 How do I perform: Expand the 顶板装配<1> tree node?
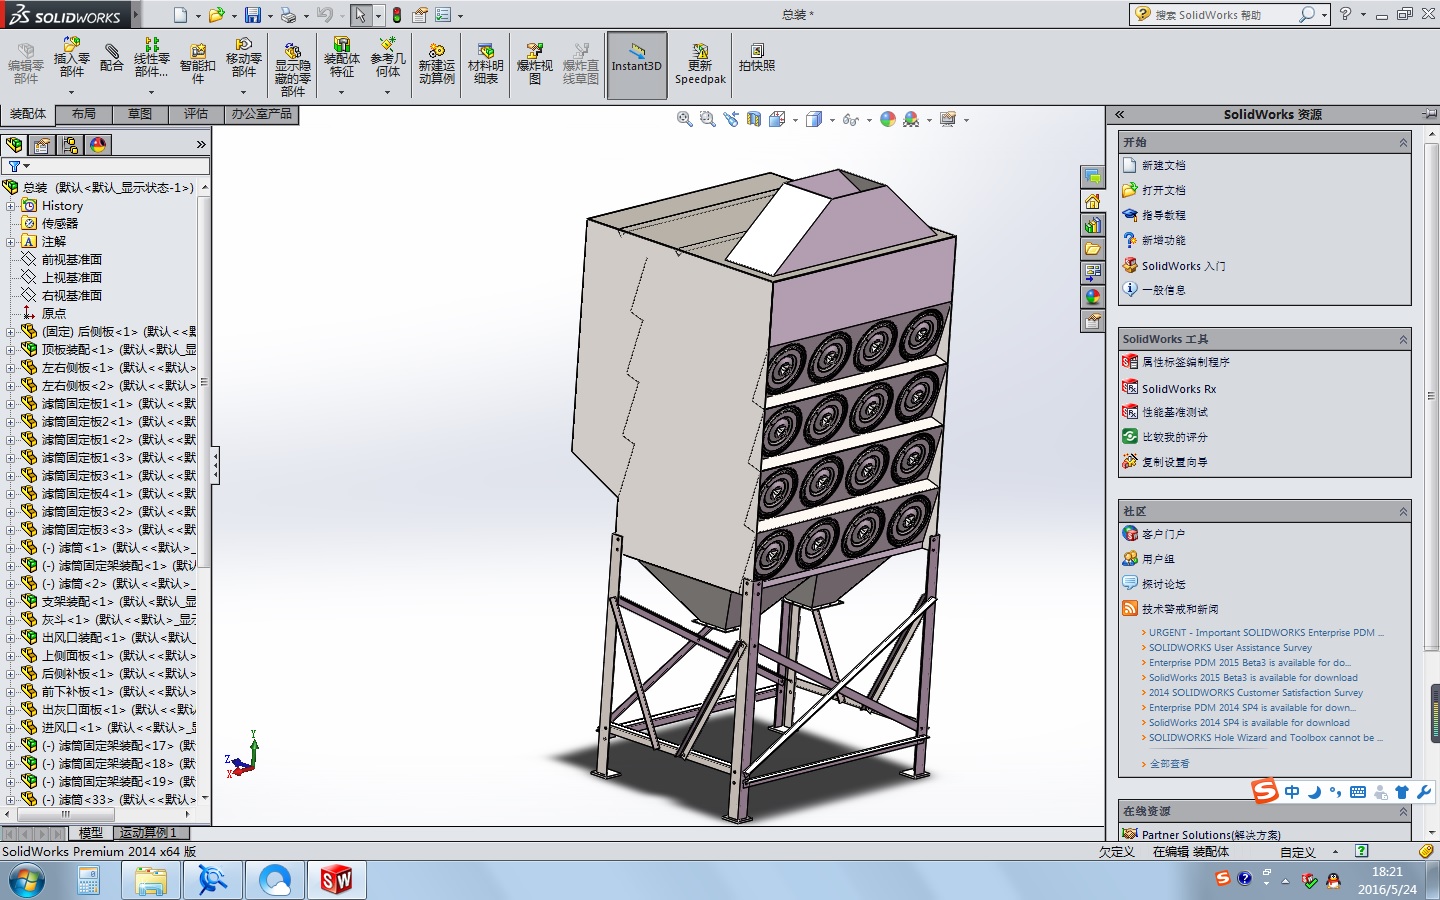pos(11,349)
